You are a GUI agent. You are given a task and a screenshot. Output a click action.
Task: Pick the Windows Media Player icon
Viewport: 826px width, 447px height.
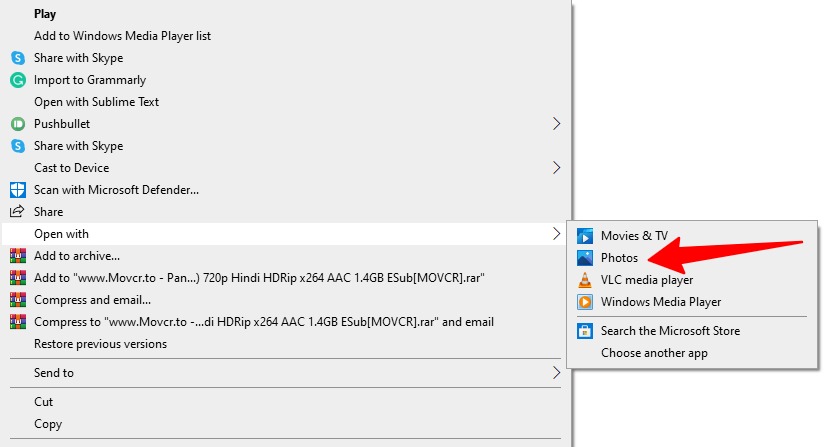click(585, 302)
